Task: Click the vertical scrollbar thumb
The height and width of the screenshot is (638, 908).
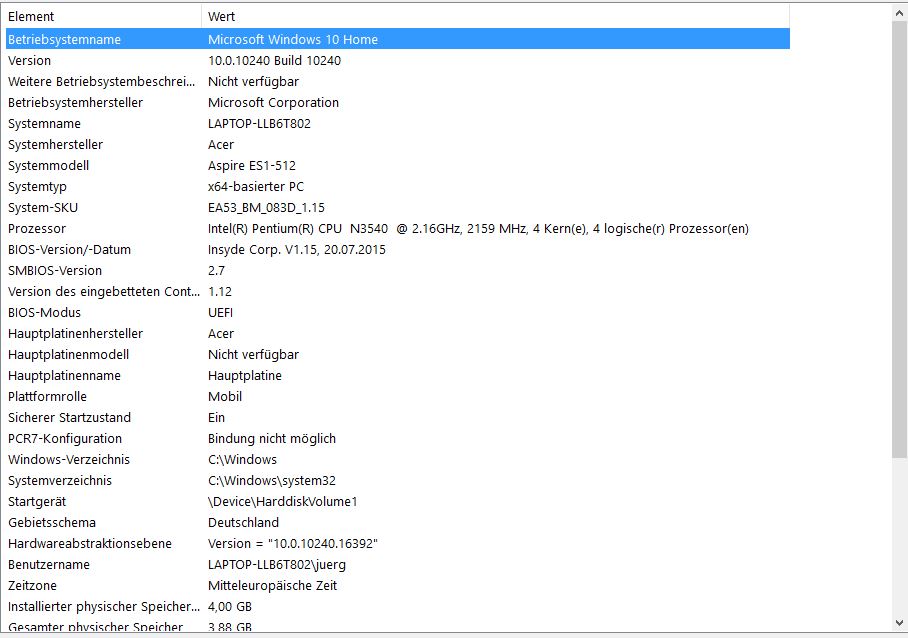Action: (899, 238)
